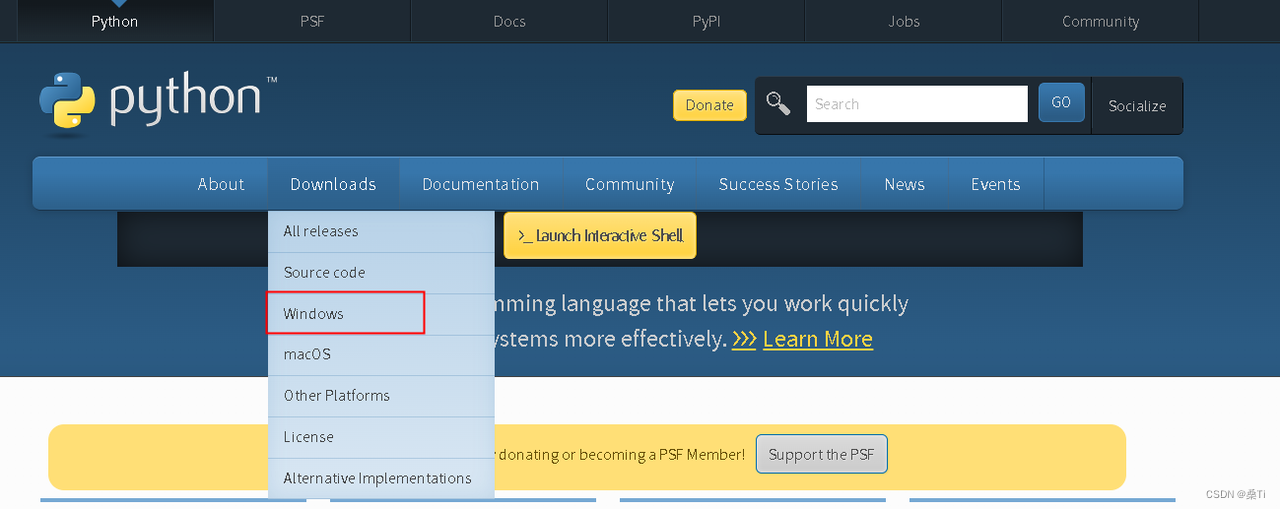
Task: Open About in main navigation
Action: coord(221,184)
